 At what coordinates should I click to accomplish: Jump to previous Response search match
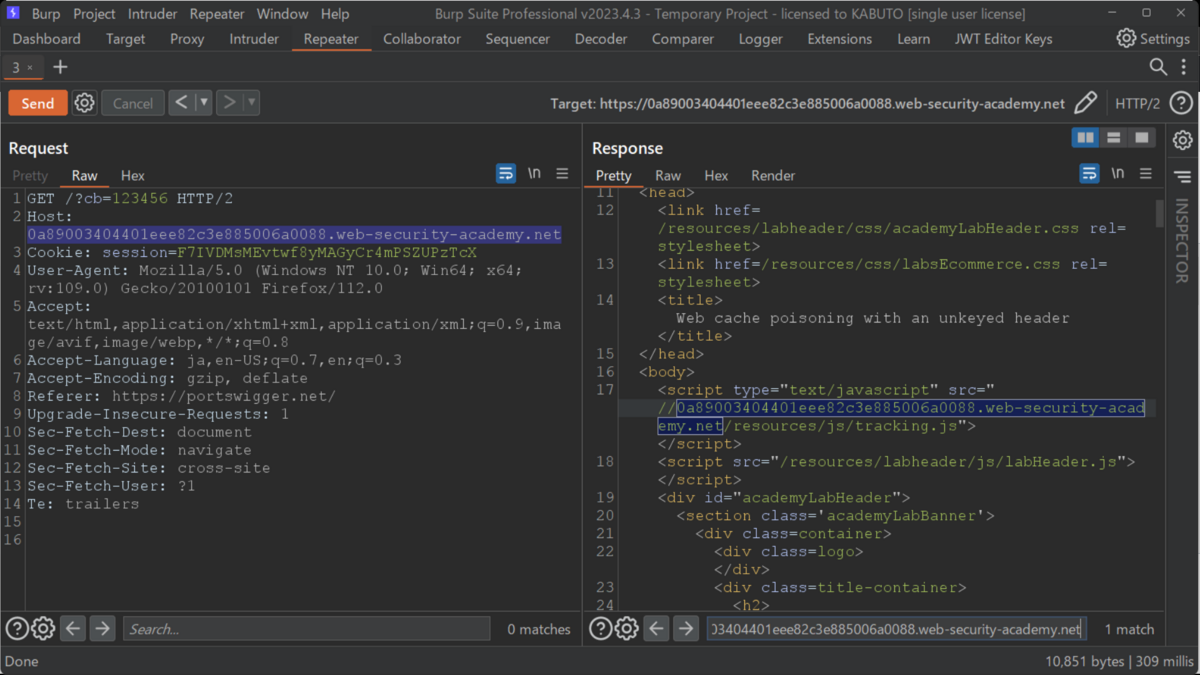(x=656, y=629)
